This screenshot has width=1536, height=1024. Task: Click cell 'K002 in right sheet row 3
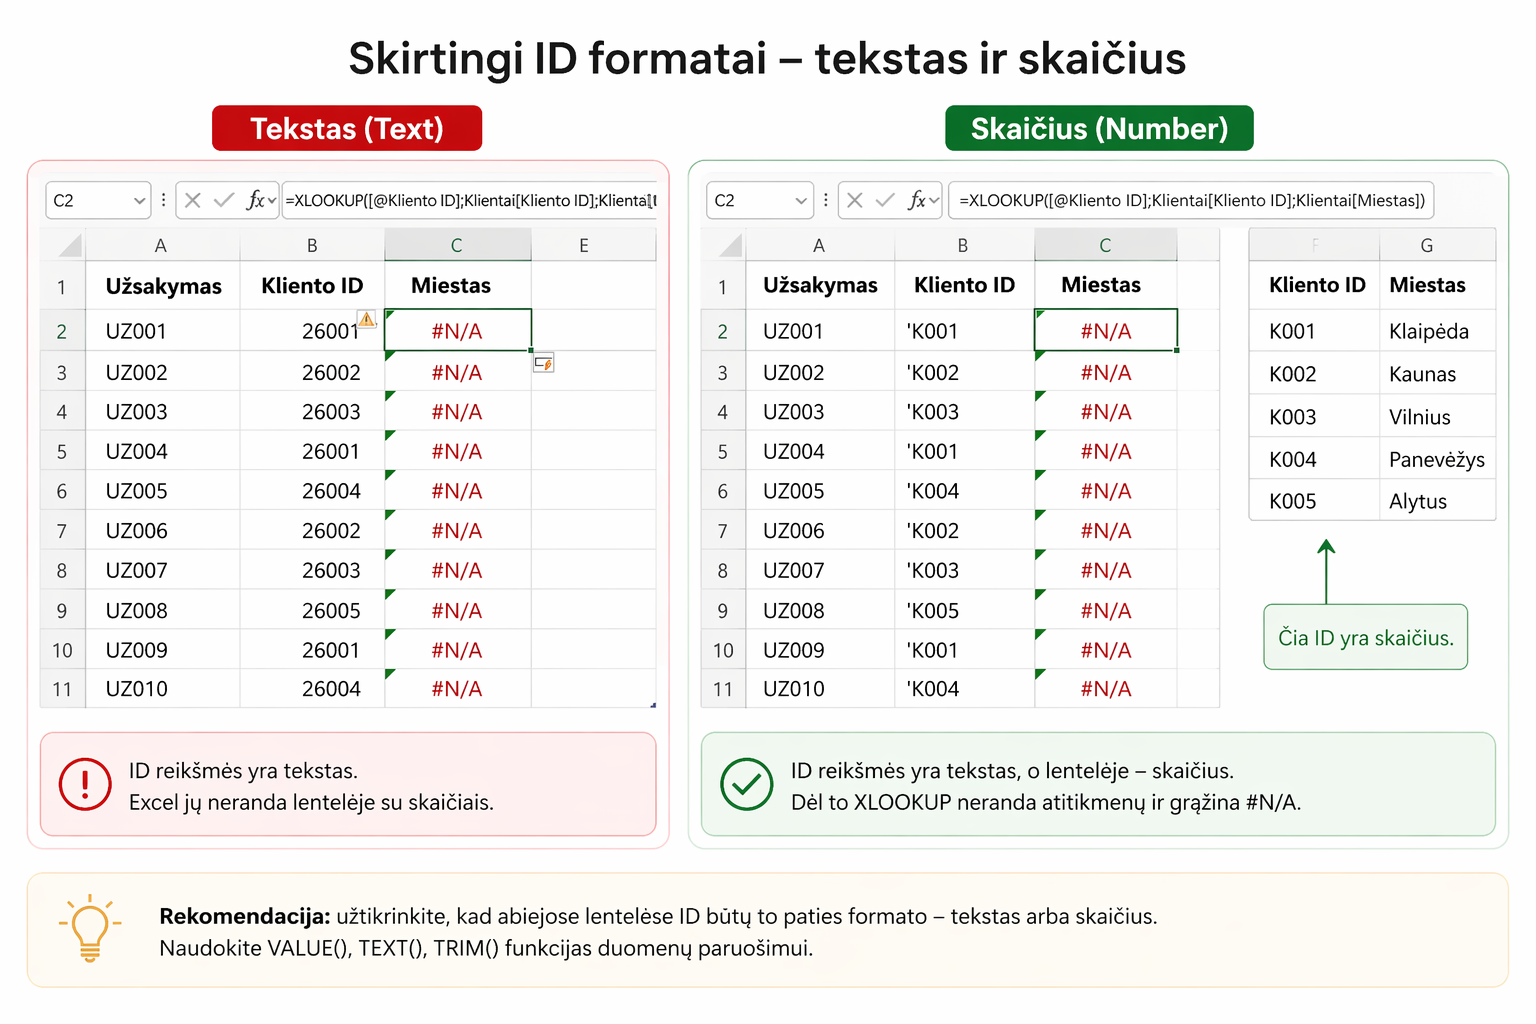pos(964,372)
